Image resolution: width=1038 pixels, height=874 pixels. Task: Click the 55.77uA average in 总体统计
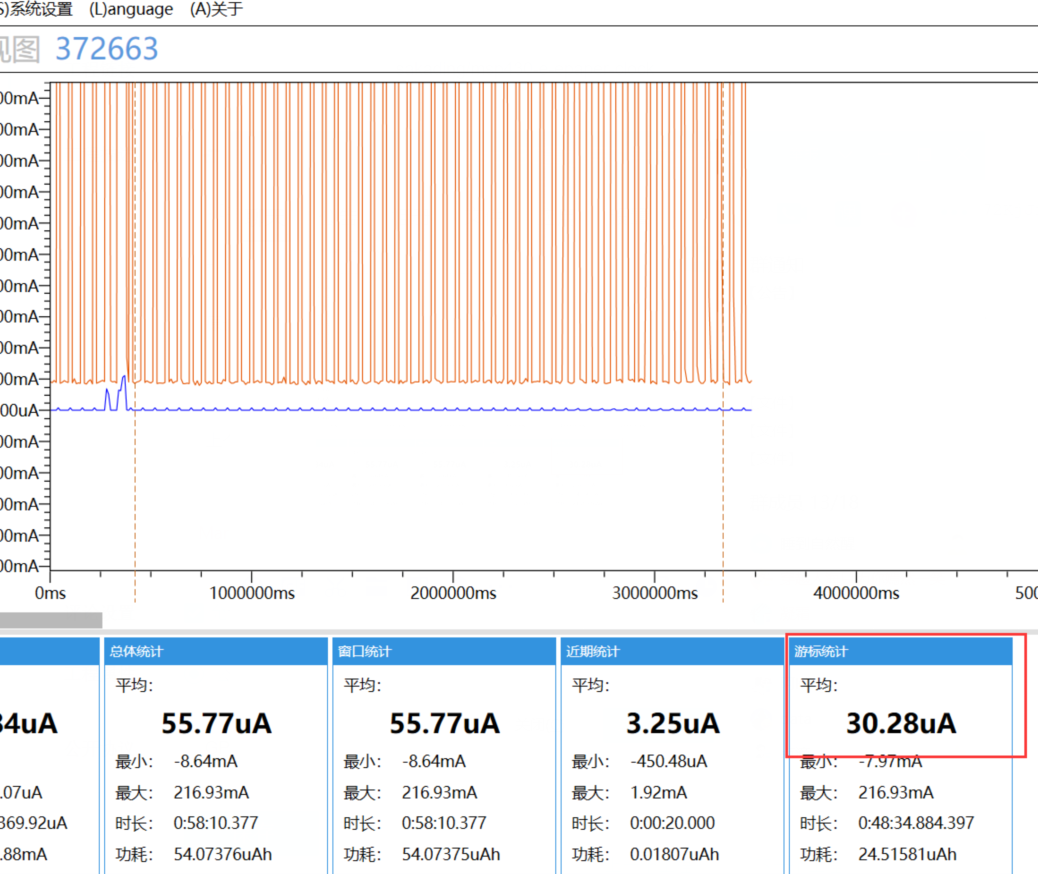coord(216,723)
